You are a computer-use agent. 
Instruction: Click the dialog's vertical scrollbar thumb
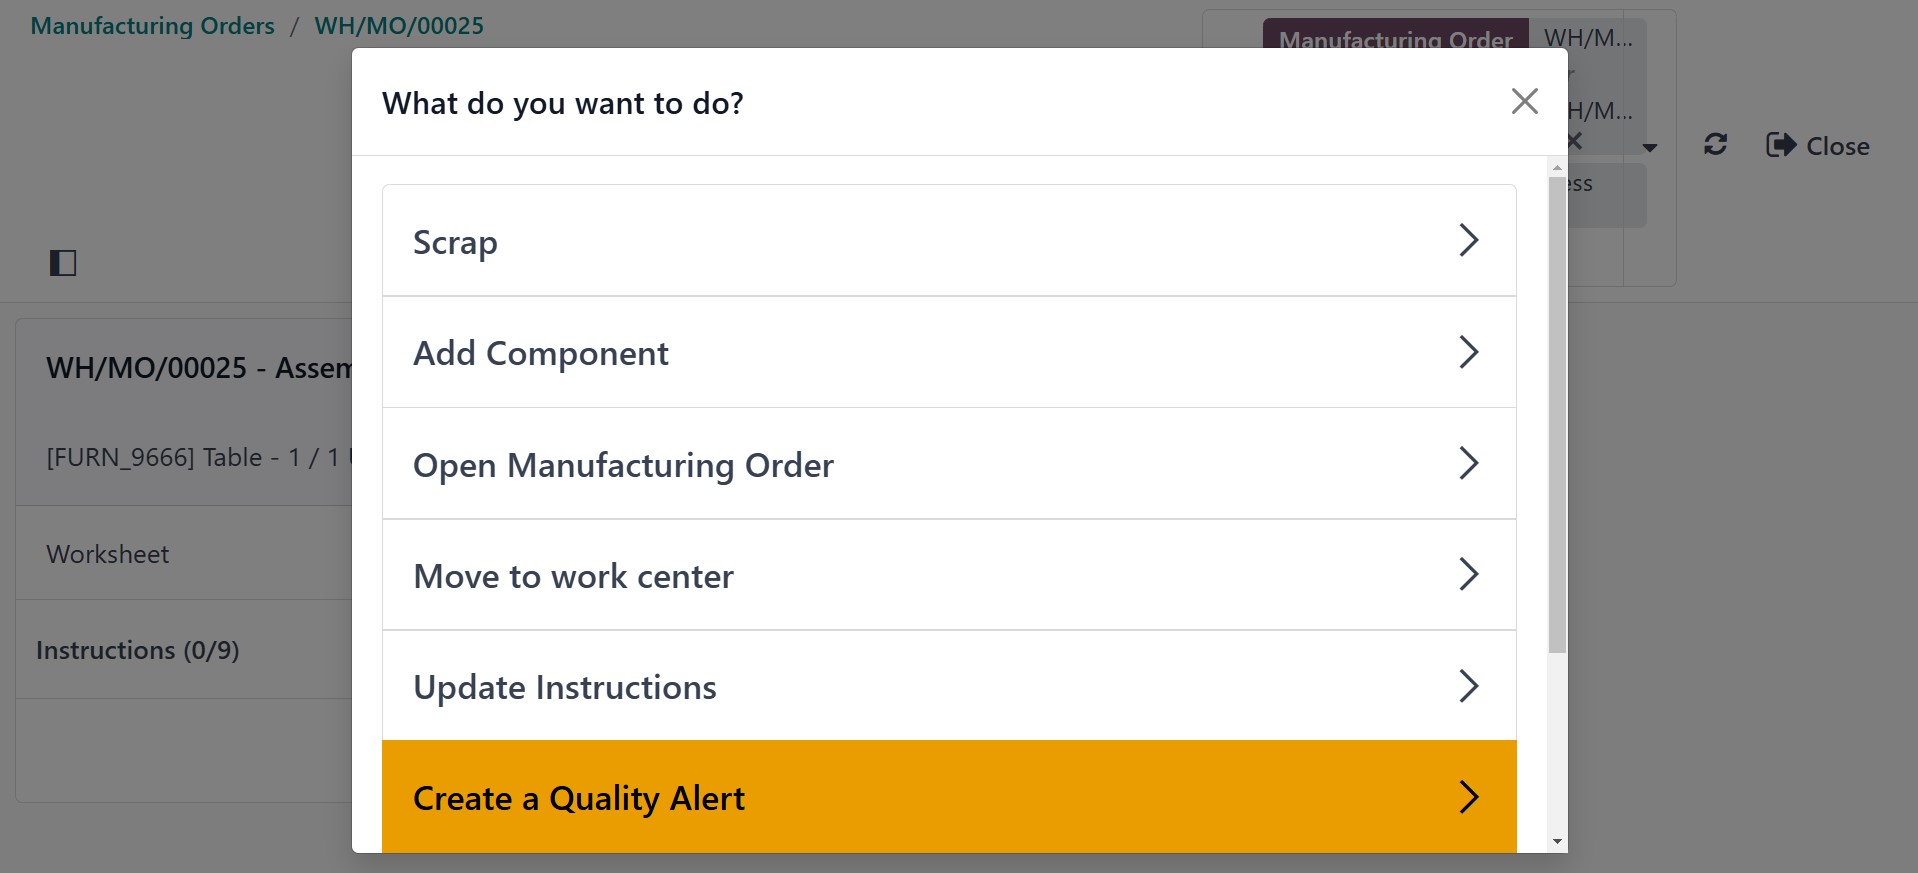click(1557, 415)
